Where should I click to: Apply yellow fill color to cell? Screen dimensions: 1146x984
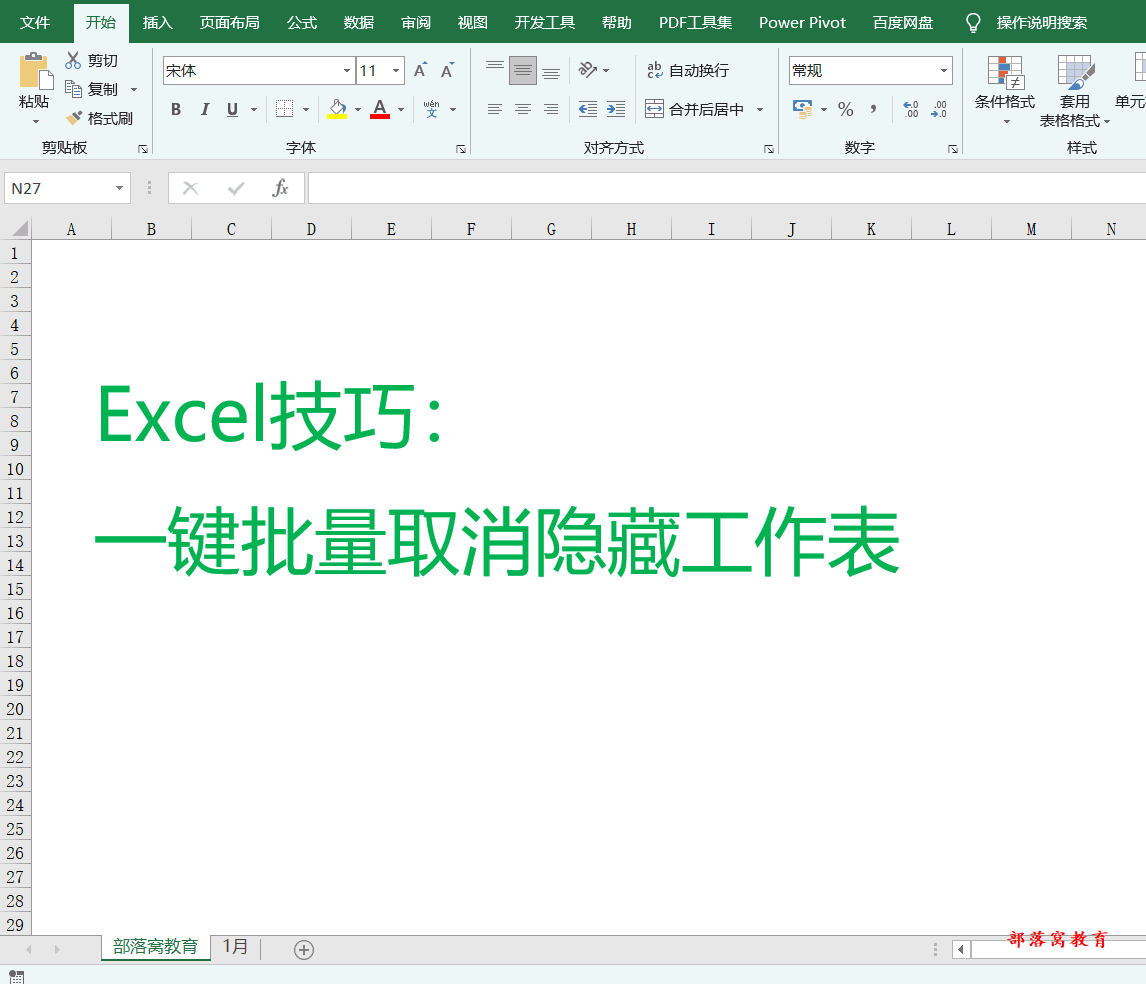[x=337, y=109]
